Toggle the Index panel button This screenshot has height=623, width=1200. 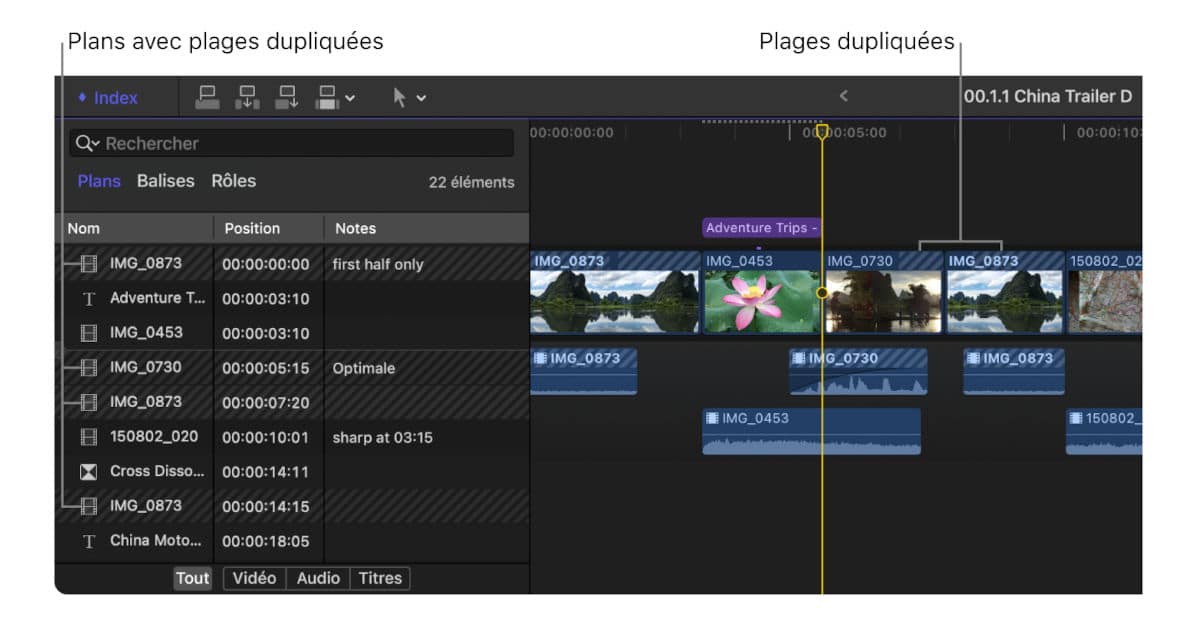point(108,98)
